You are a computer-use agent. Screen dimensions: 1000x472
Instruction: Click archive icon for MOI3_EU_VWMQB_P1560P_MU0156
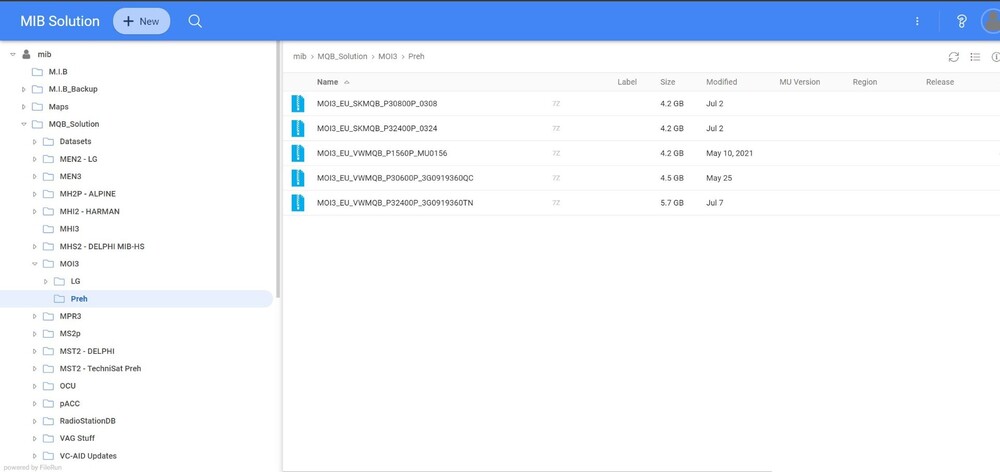pyautogui.click(x=297, y=153)
